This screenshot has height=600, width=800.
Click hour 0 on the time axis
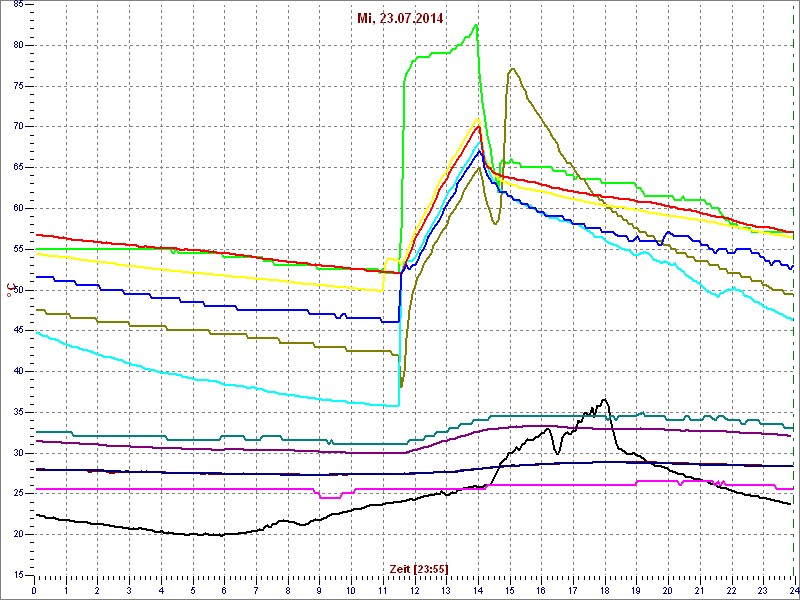tap(34, 589)
